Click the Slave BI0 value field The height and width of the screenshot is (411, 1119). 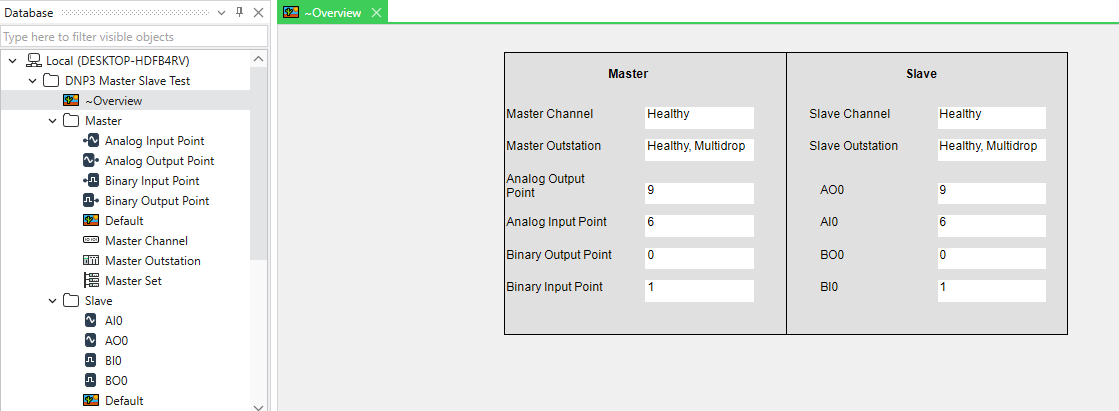(x=992, y=290)
